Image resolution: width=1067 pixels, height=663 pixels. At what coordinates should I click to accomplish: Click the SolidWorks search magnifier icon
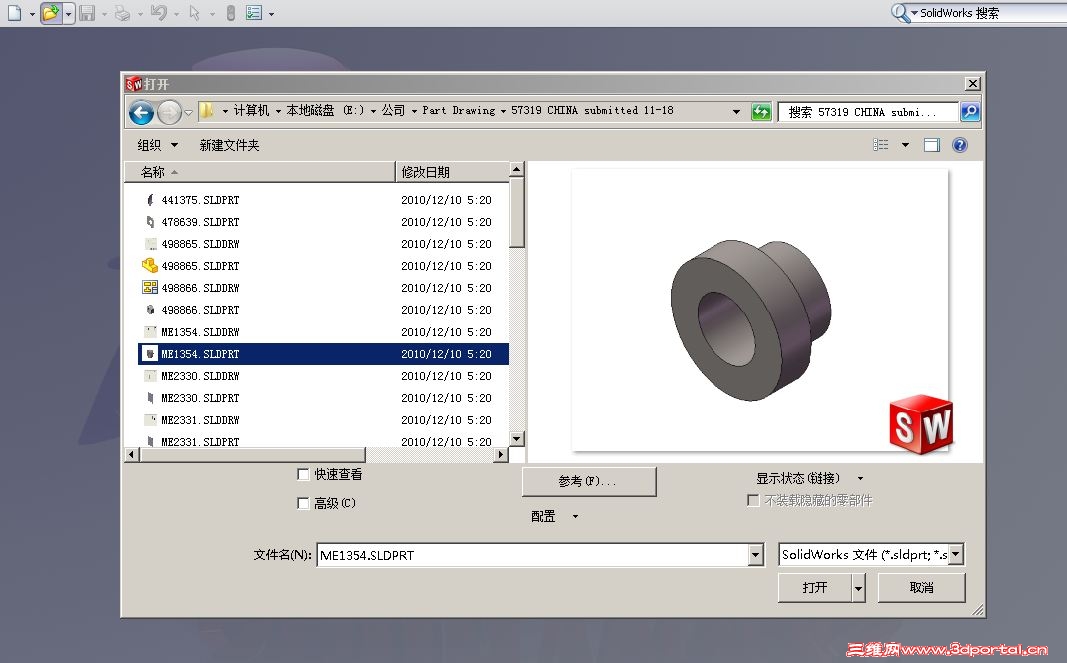pyautogui.click(x=900, y=12)
